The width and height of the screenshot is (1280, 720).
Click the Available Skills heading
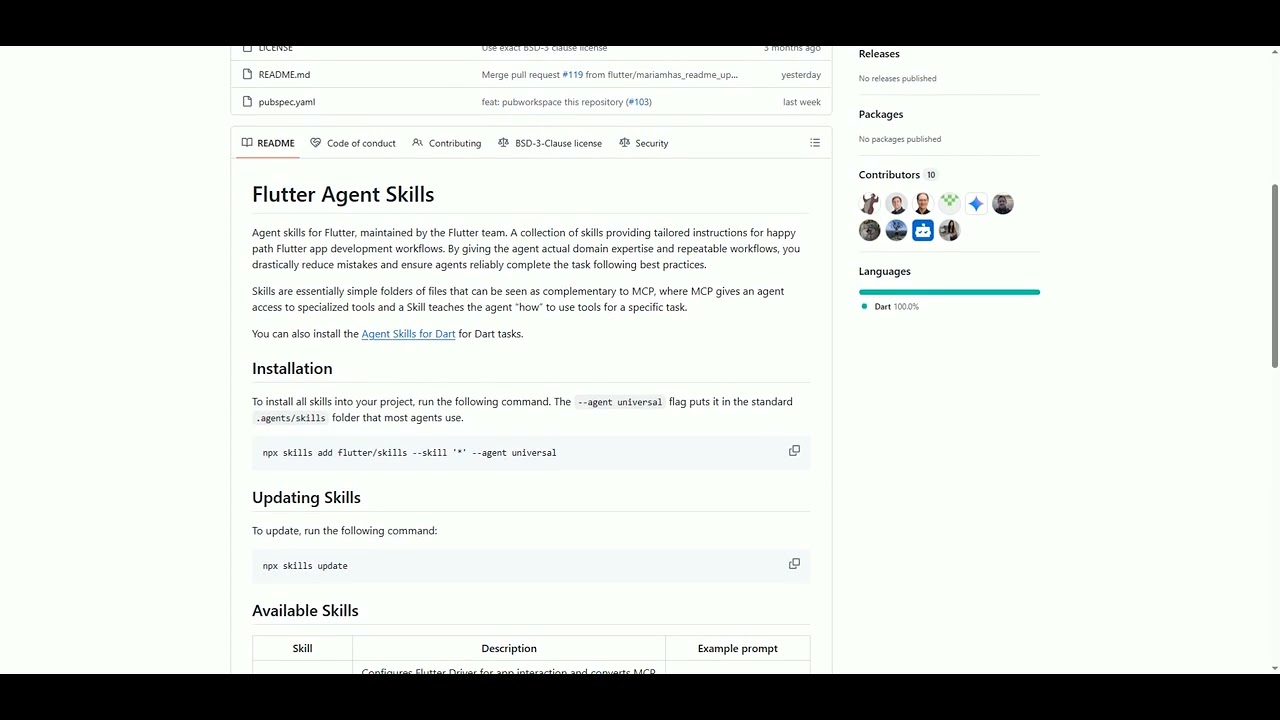pyautogui.click(x=305, y=611)
